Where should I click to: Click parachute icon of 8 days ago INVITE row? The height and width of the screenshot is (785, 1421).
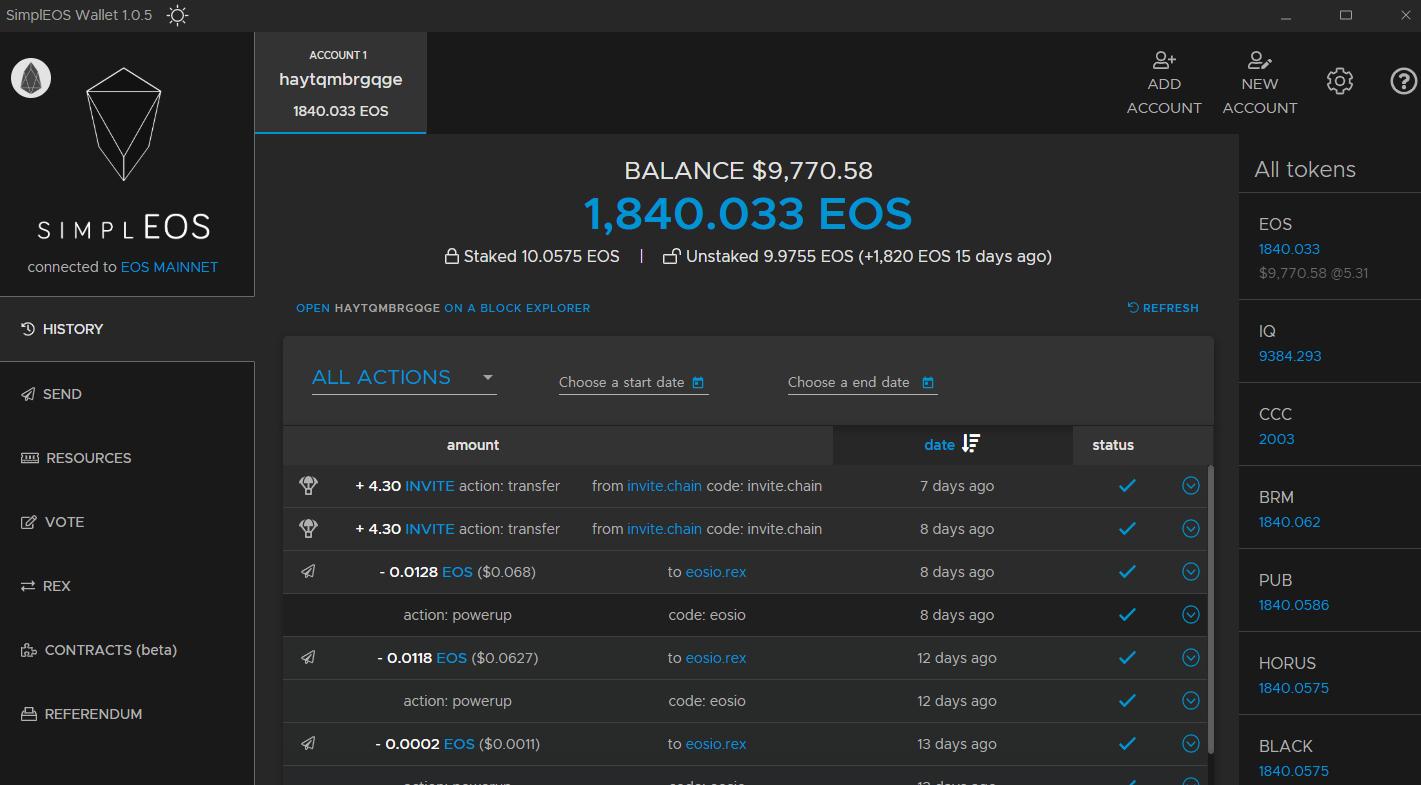point(308,529)
